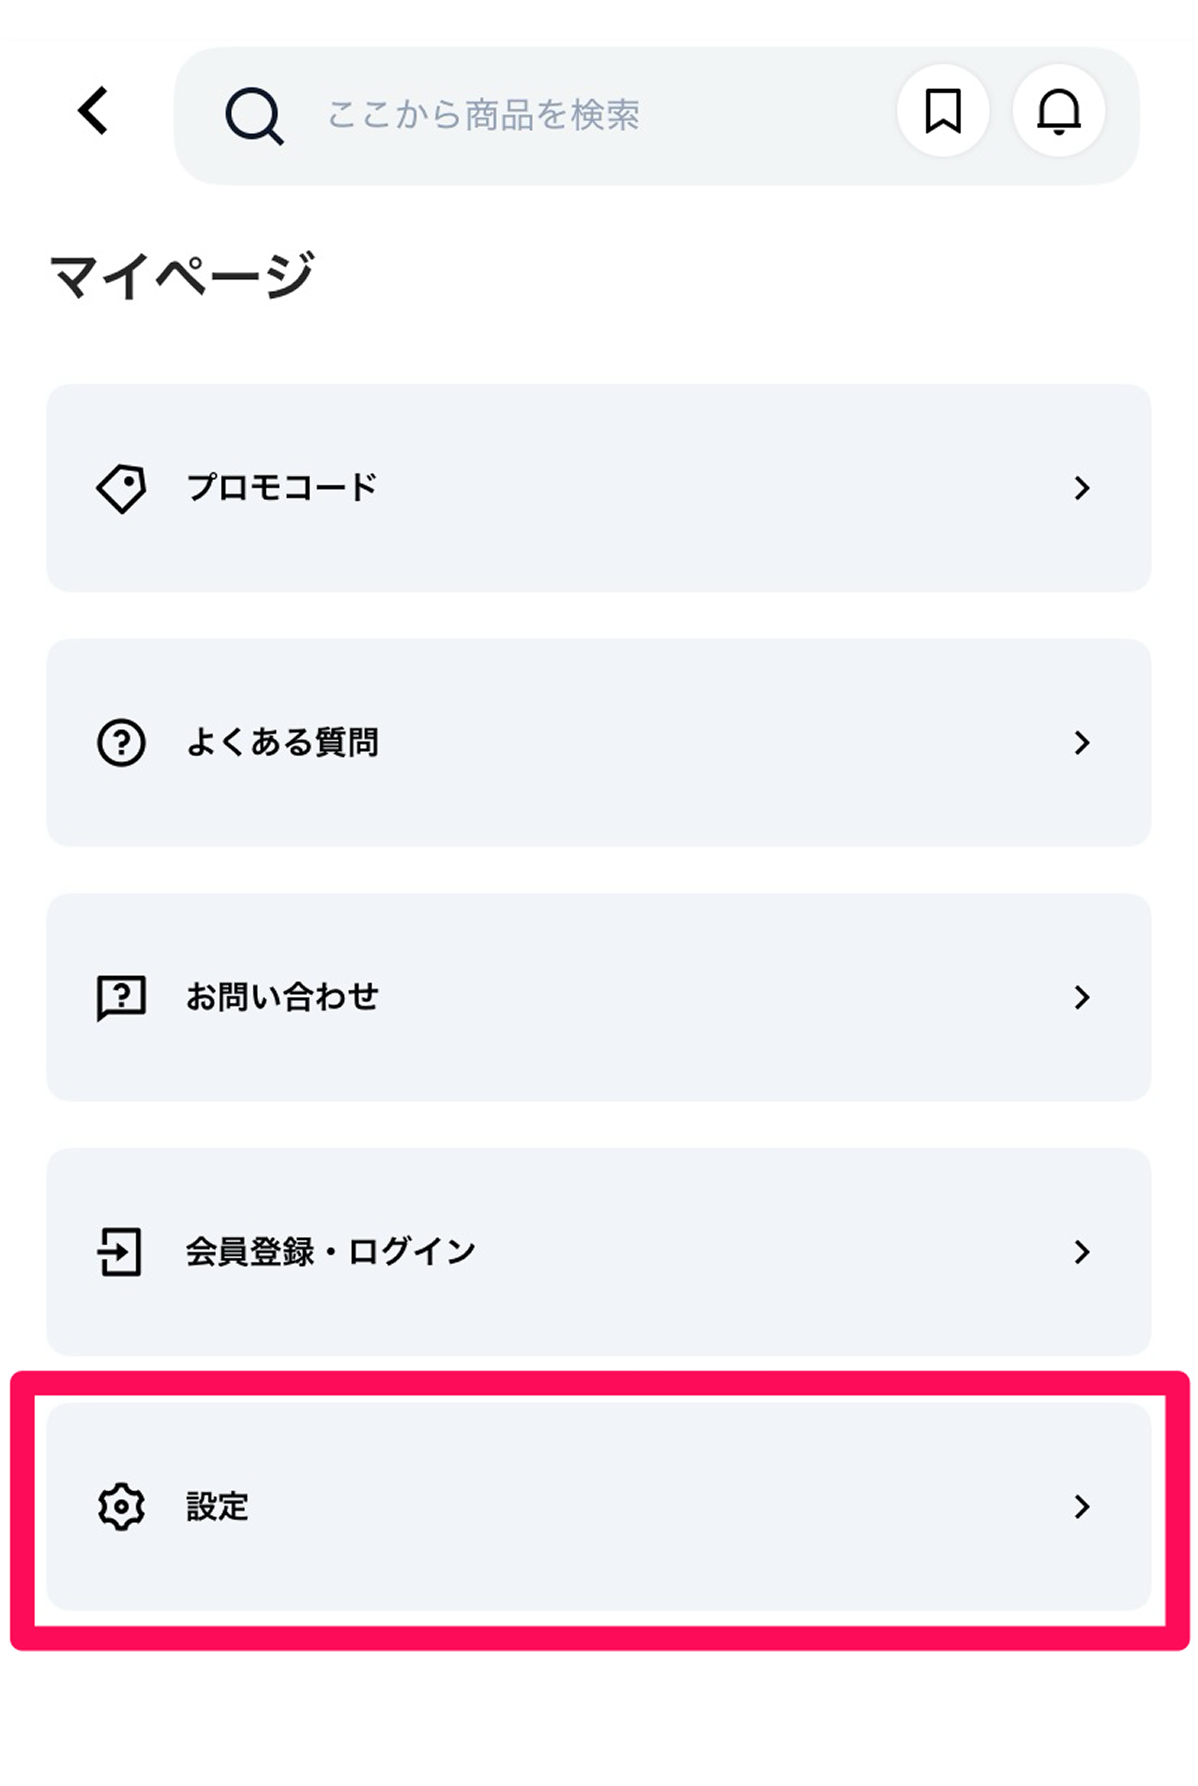Click the promo code tag icon

click(121, 488)
